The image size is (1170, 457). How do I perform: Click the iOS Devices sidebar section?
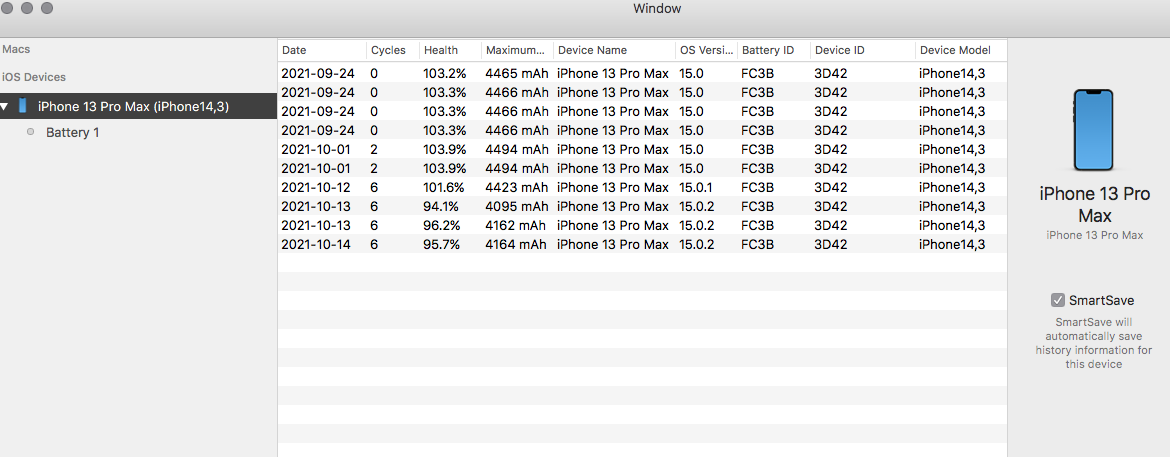click(34, 77)
